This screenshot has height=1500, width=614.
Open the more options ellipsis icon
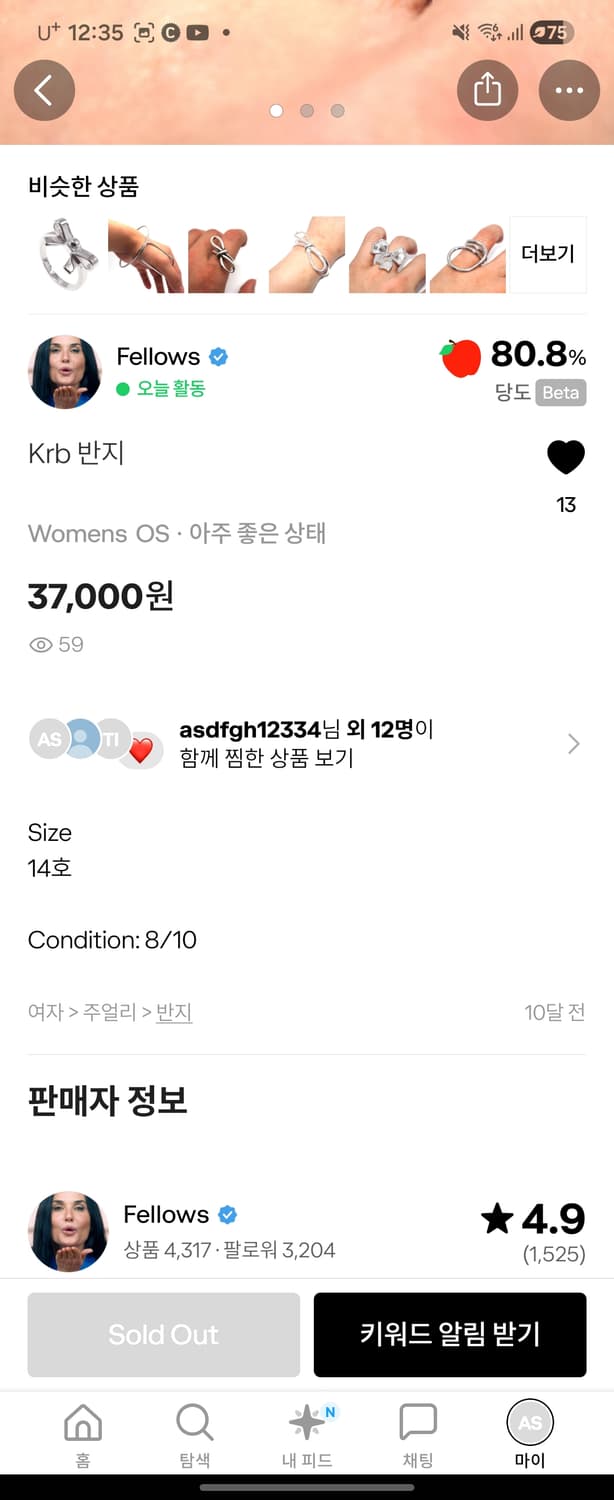pyautogui.click(x=569, y=90)
